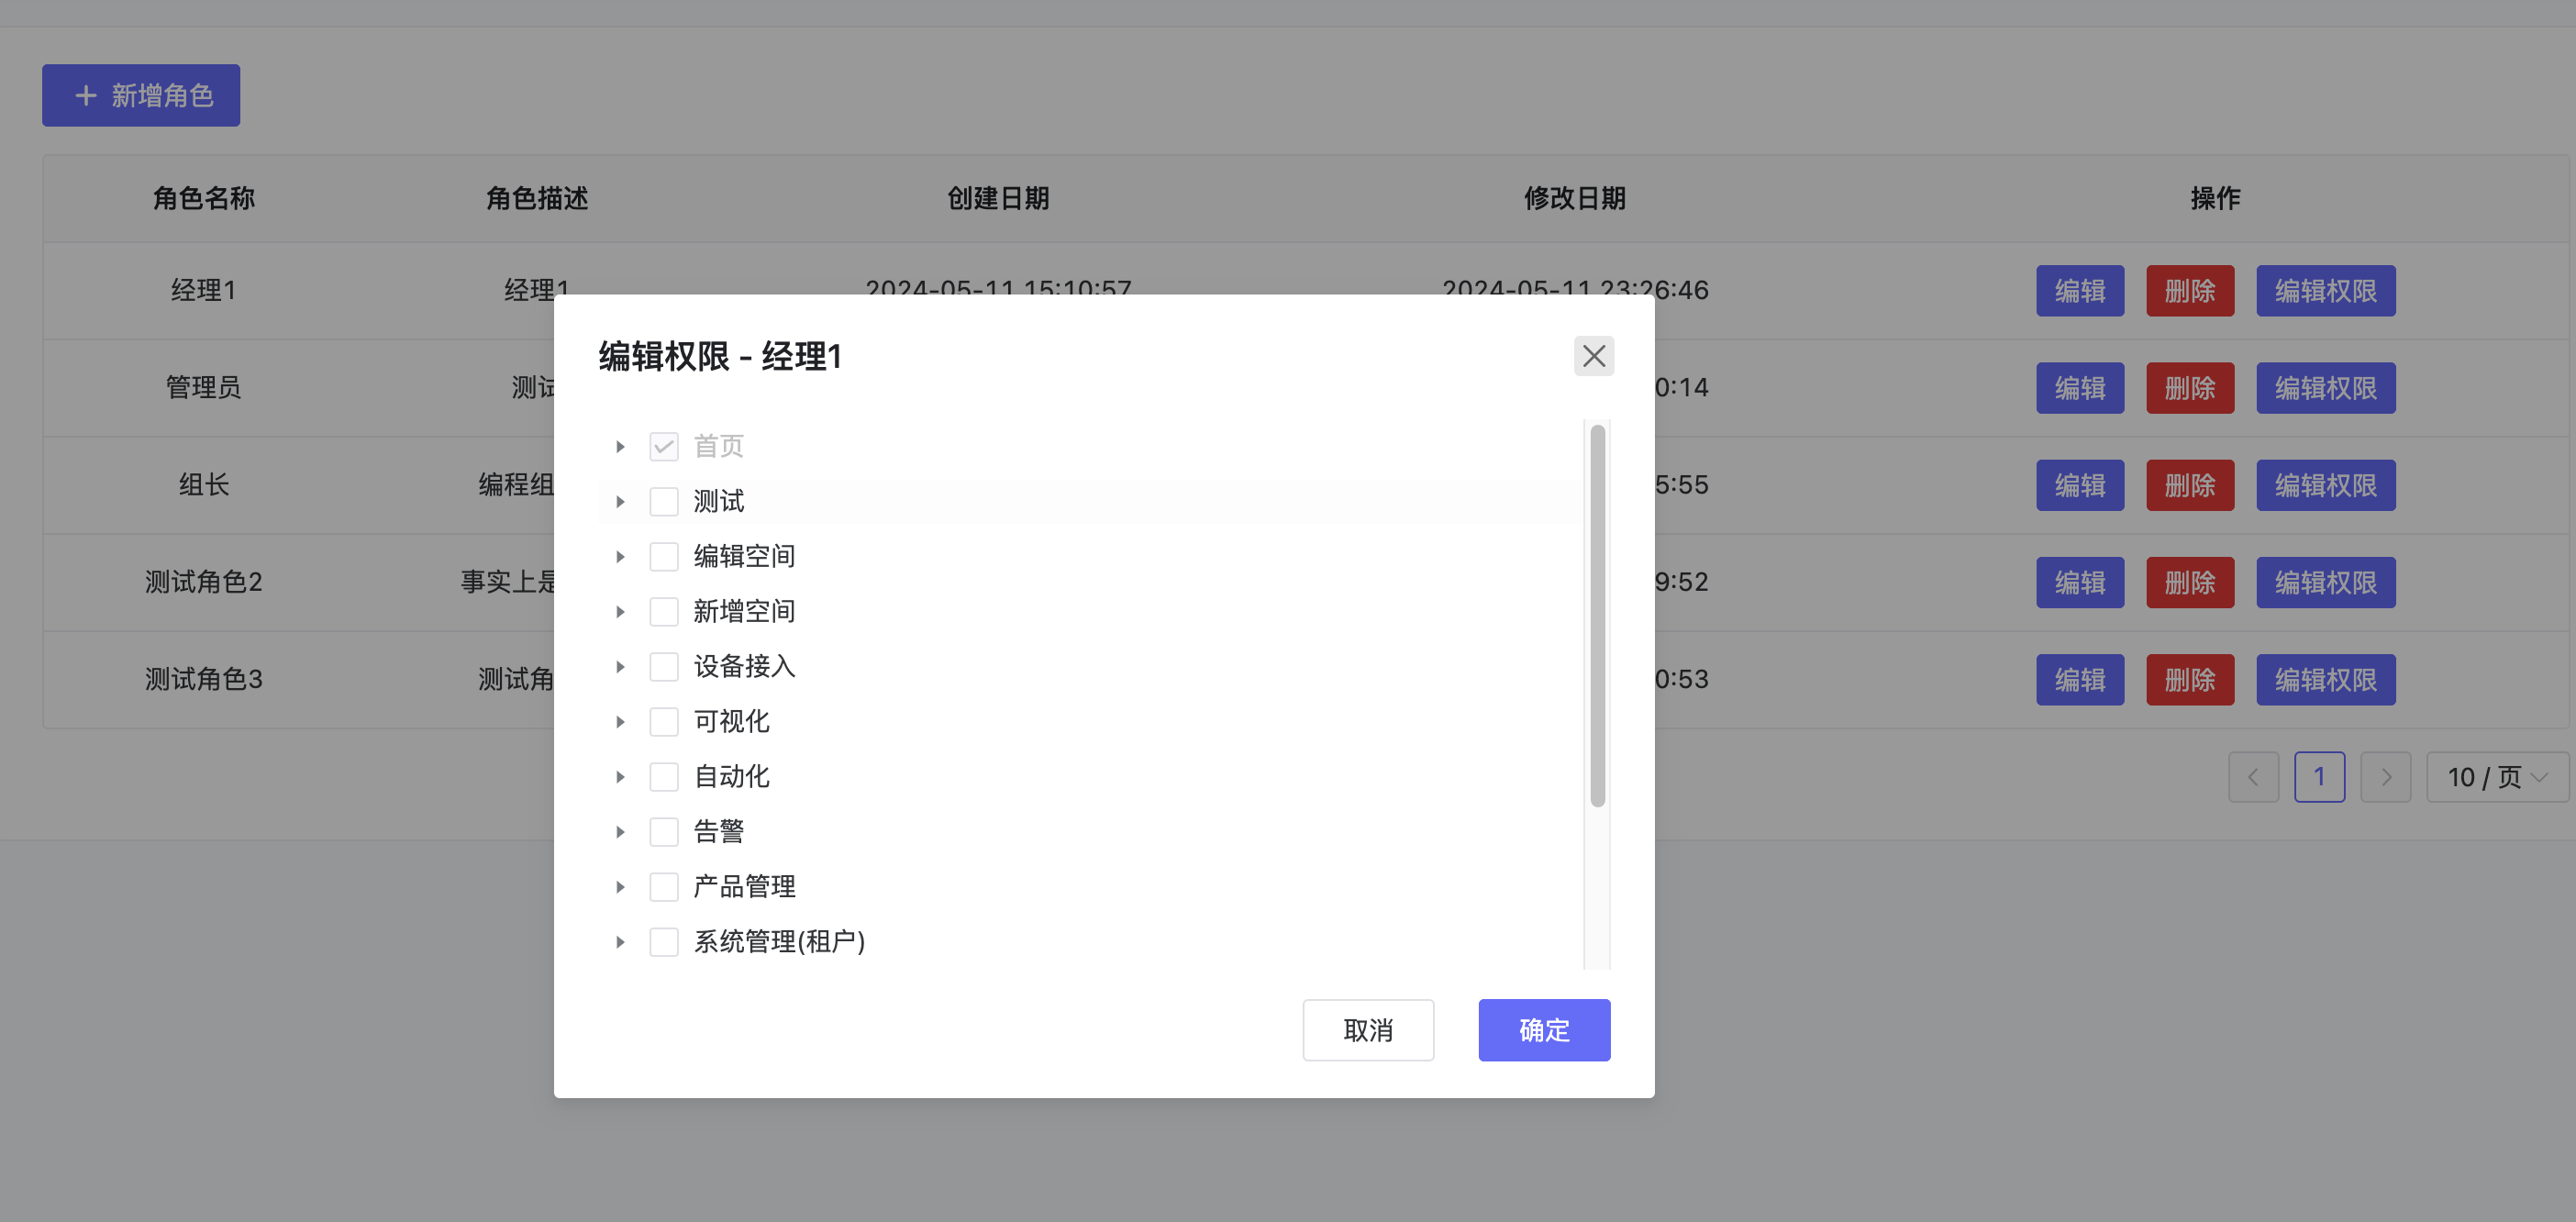
Task: Delete the 测试角色2 role
Action: coord(2189,582)
